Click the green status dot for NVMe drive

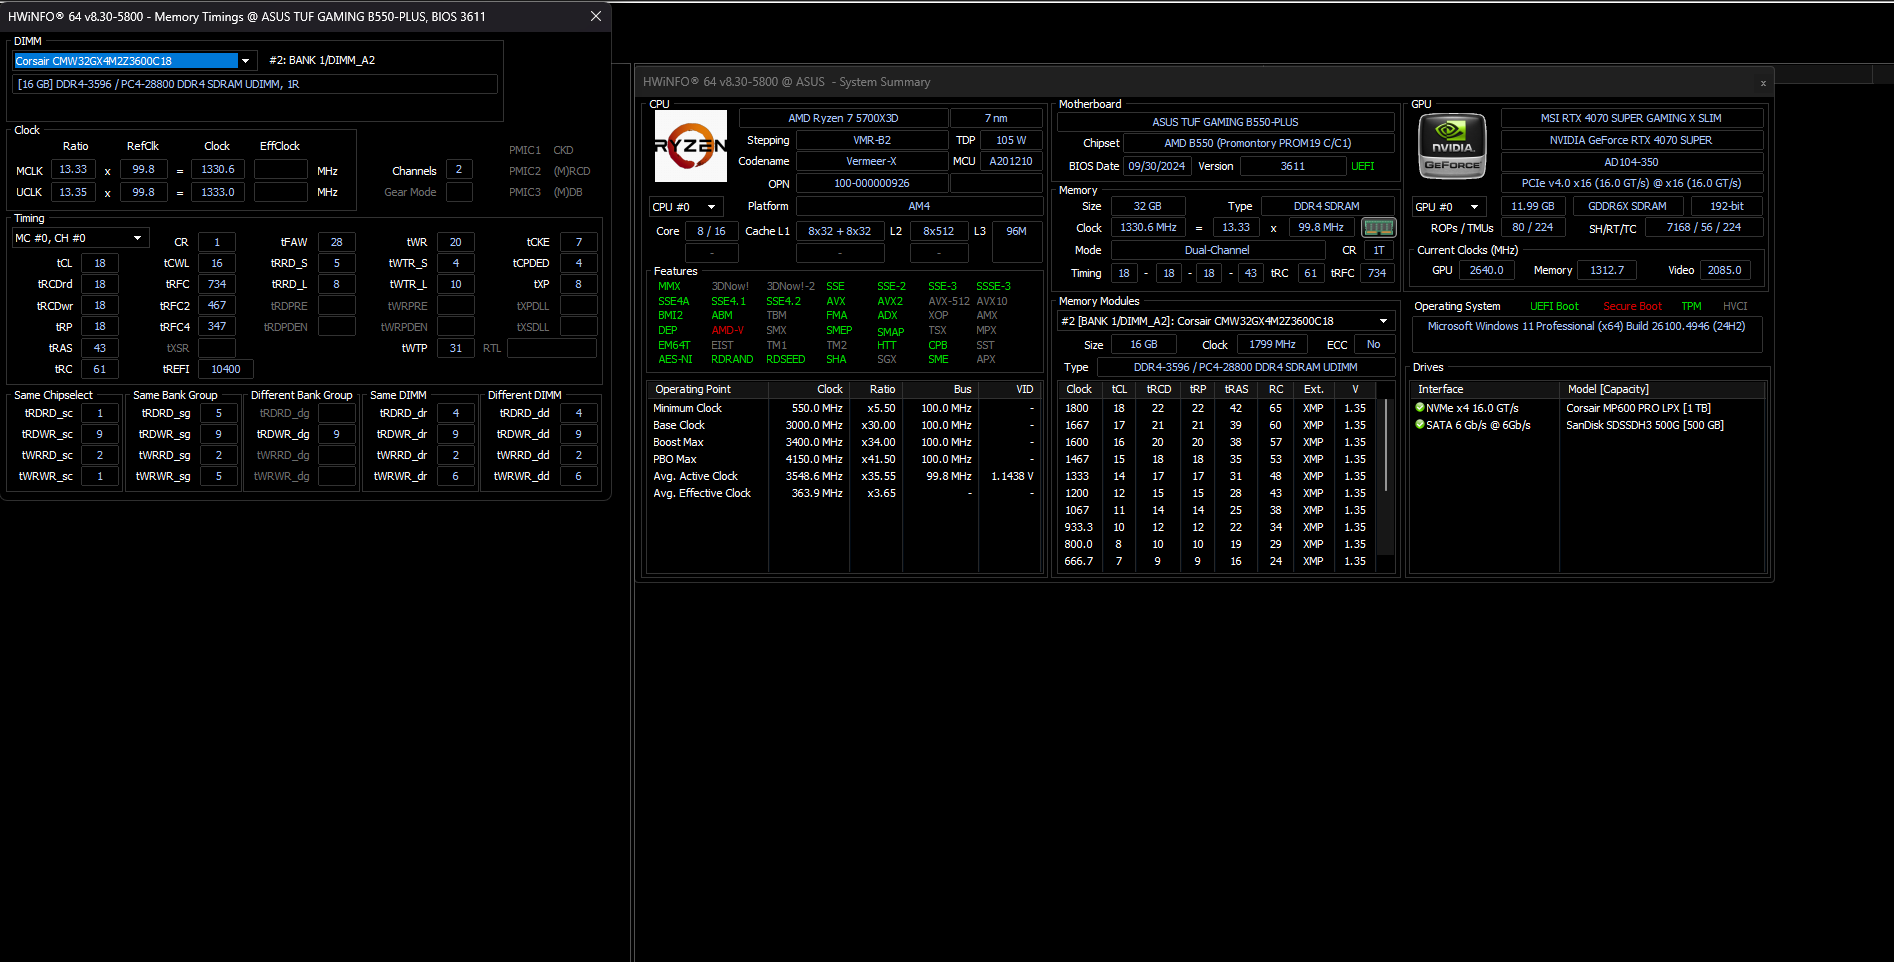1419,408
